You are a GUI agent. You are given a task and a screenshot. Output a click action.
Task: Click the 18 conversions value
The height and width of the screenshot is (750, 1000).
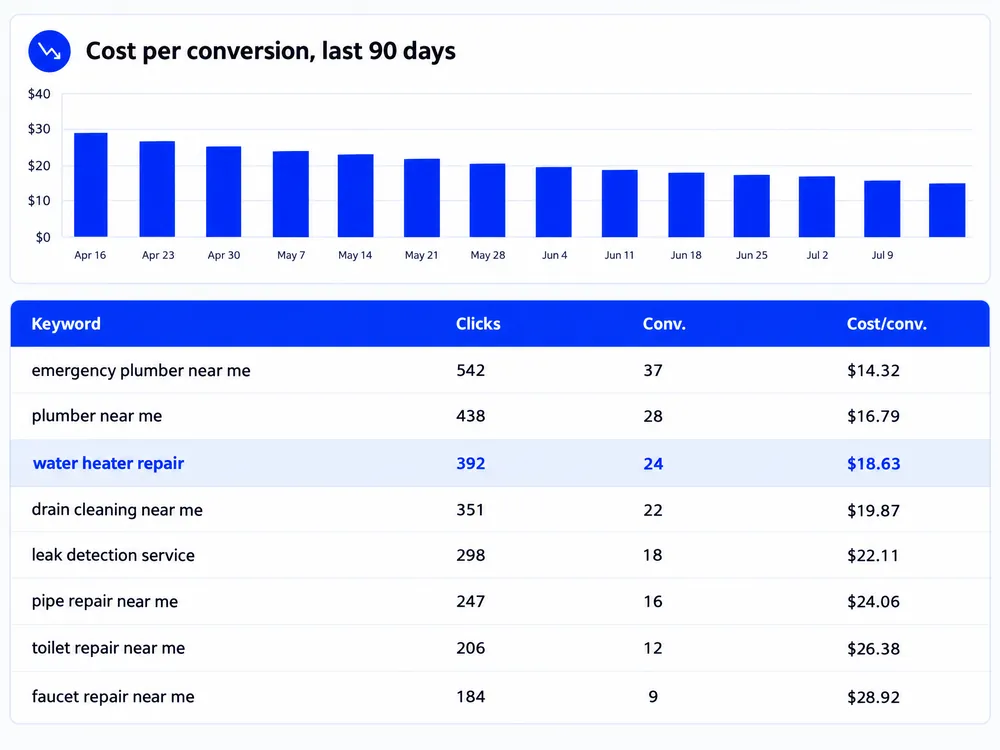pyautogui.click(x=652, y=555)
